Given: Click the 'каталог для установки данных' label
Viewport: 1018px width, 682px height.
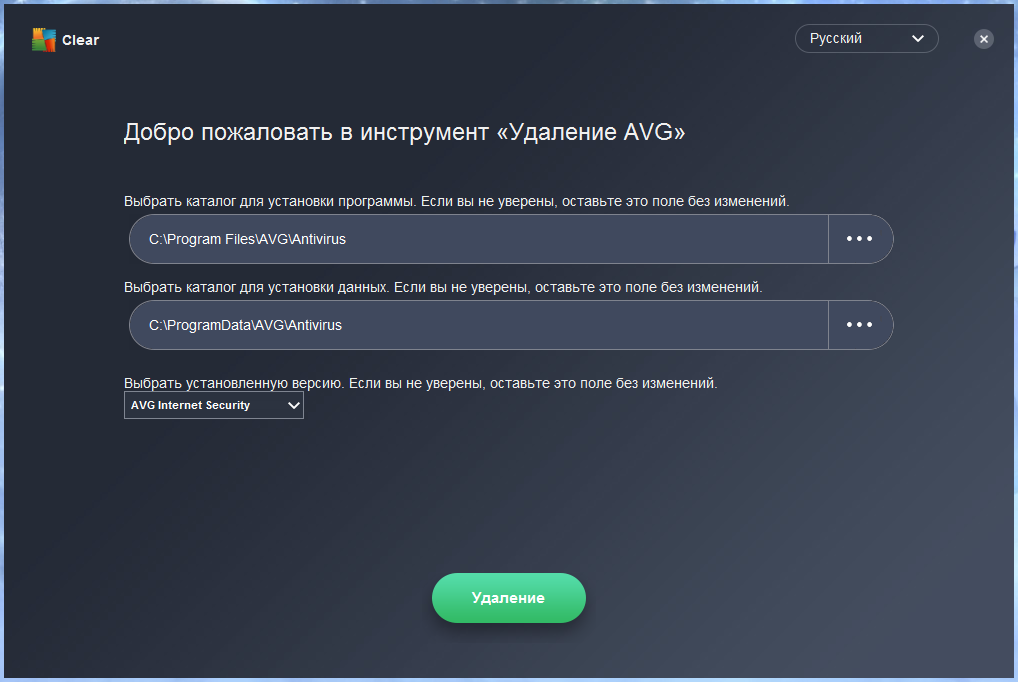Looking at the screenshot, I should 286,287.
